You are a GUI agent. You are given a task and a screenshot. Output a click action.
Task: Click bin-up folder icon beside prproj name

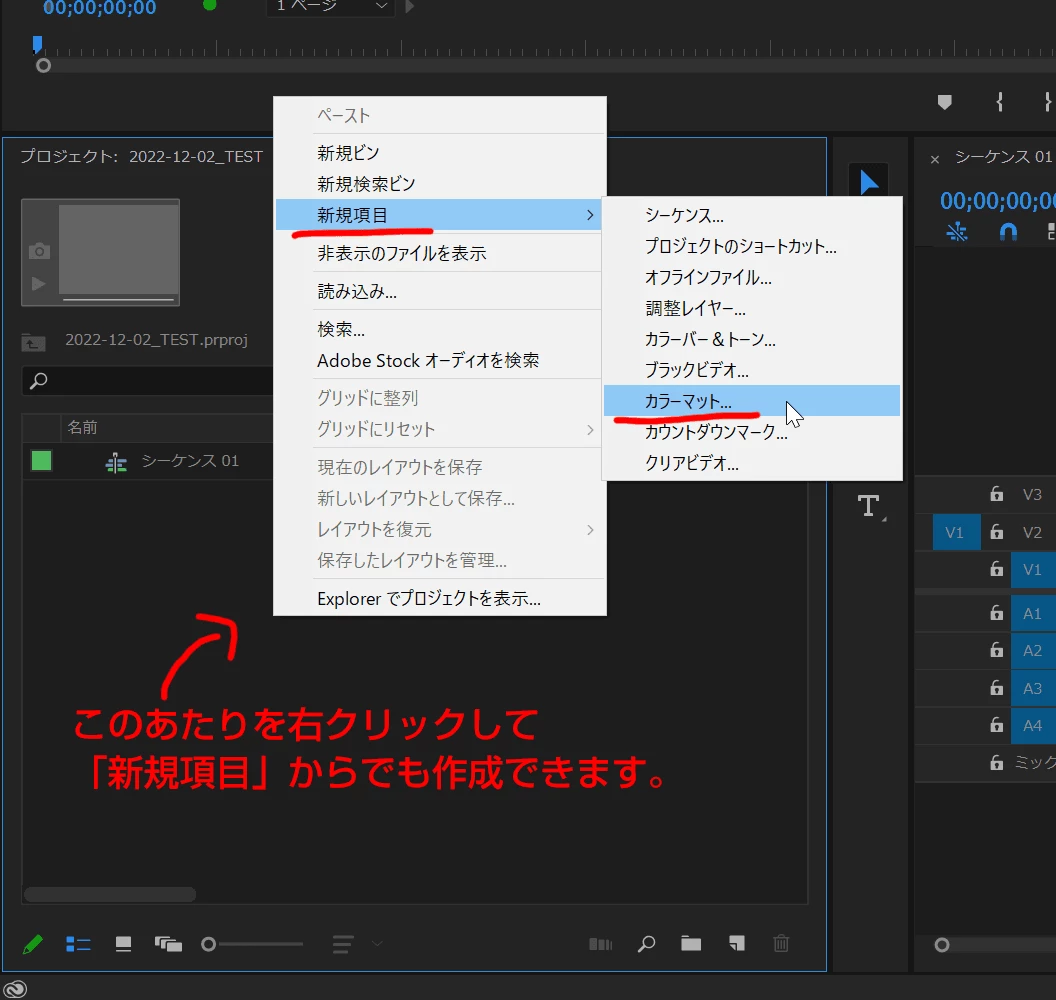34,343
